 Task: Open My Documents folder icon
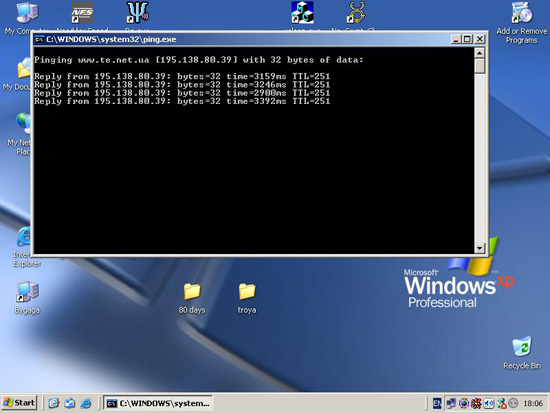pos(24,68)
